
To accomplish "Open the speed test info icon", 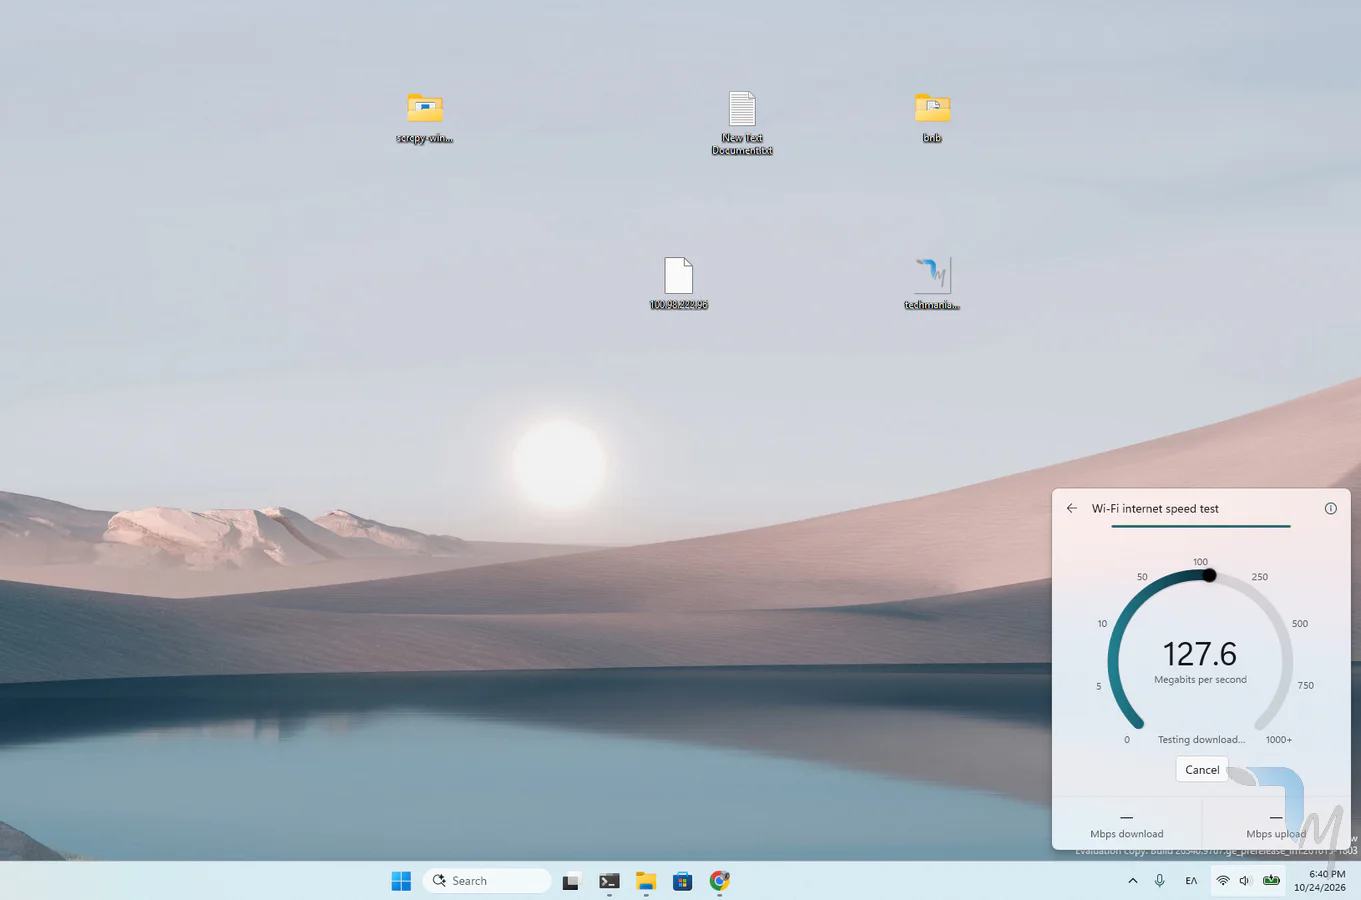I will coord(1330,508).
